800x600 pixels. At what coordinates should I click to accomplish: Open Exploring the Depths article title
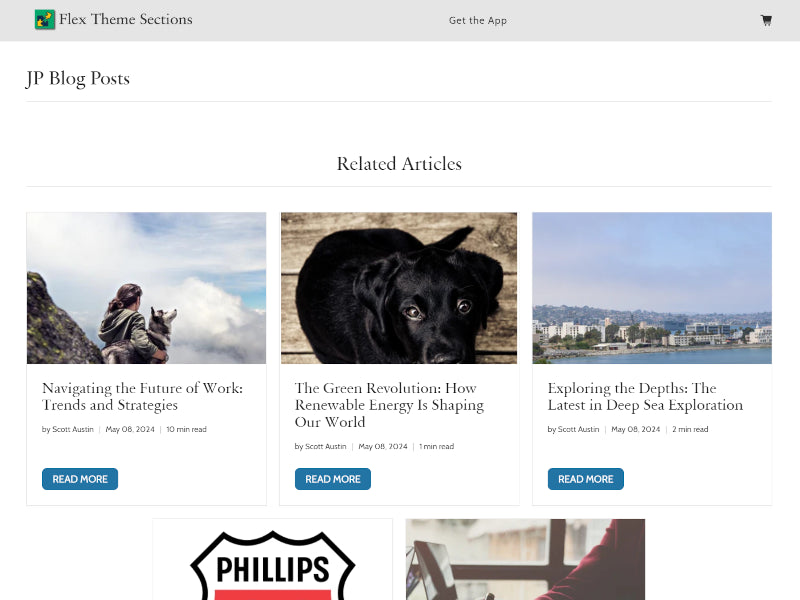tap(645, 396)
